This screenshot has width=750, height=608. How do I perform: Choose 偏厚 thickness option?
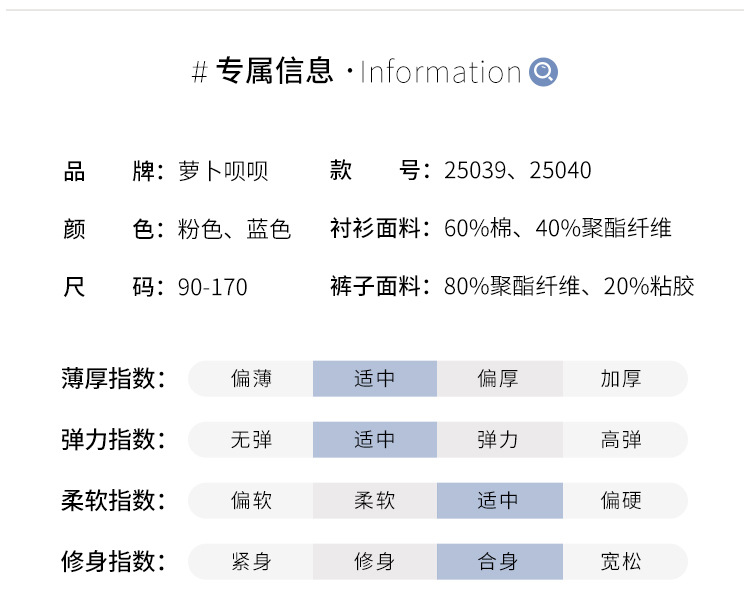498,379
